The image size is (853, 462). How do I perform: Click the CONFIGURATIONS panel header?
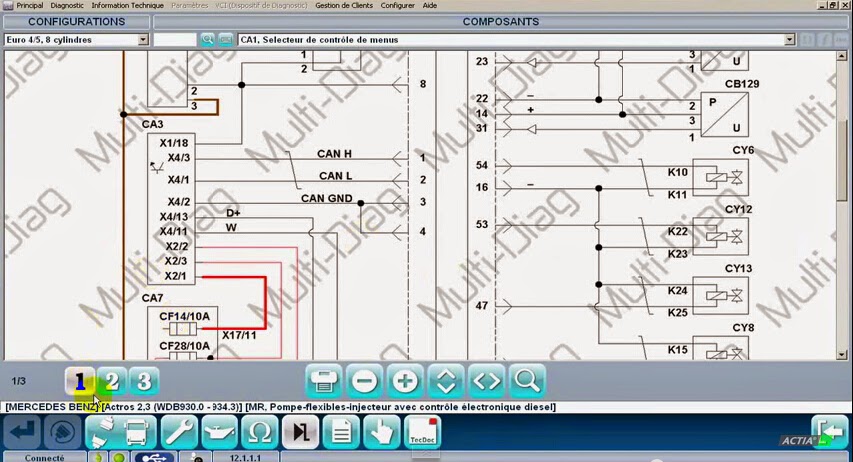click(76, 22)
